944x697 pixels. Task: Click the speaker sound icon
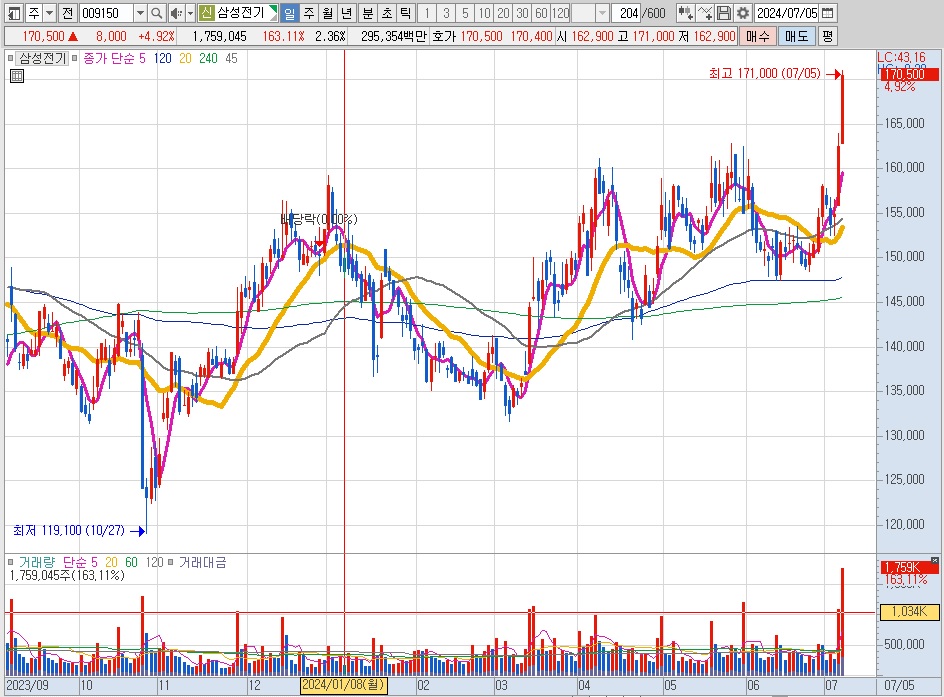[175, 13]
